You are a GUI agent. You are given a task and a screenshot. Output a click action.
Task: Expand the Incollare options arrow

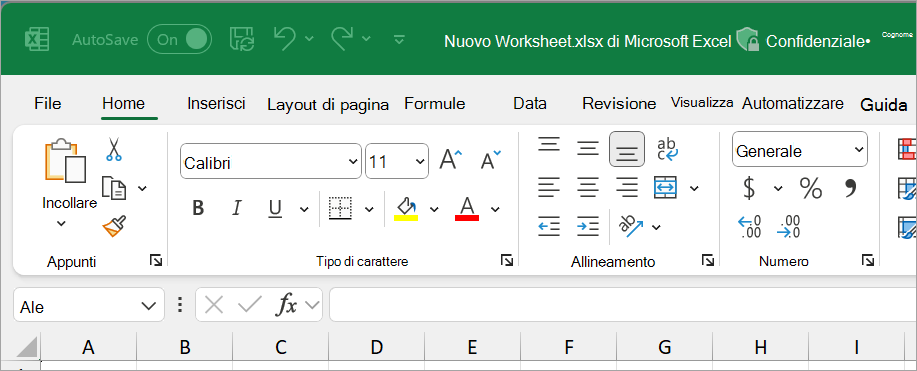(x=61, y=223)
